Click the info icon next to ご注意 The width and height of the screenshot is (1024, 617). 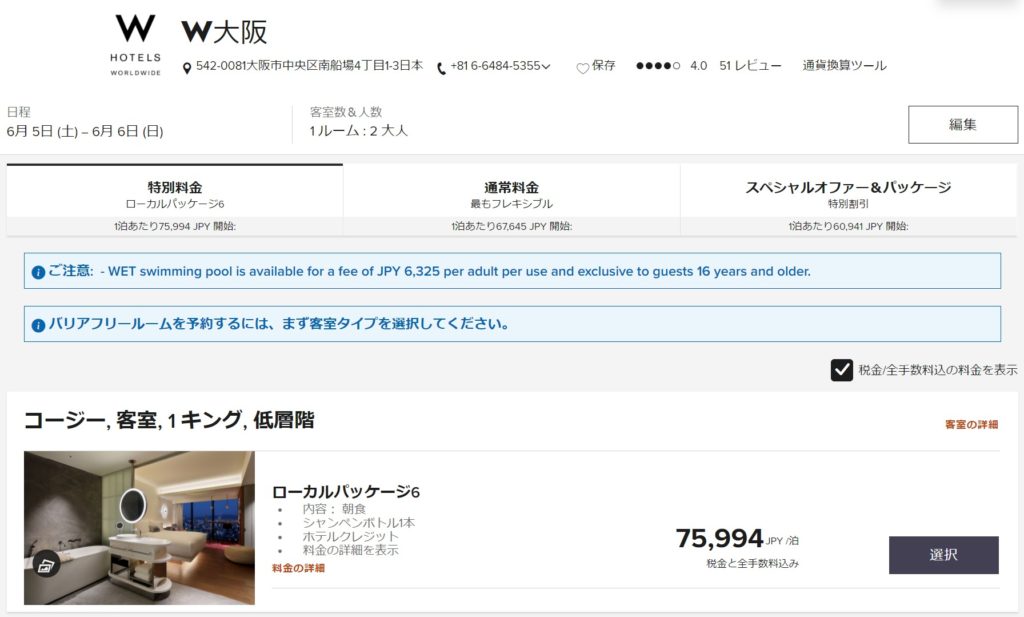39,272
